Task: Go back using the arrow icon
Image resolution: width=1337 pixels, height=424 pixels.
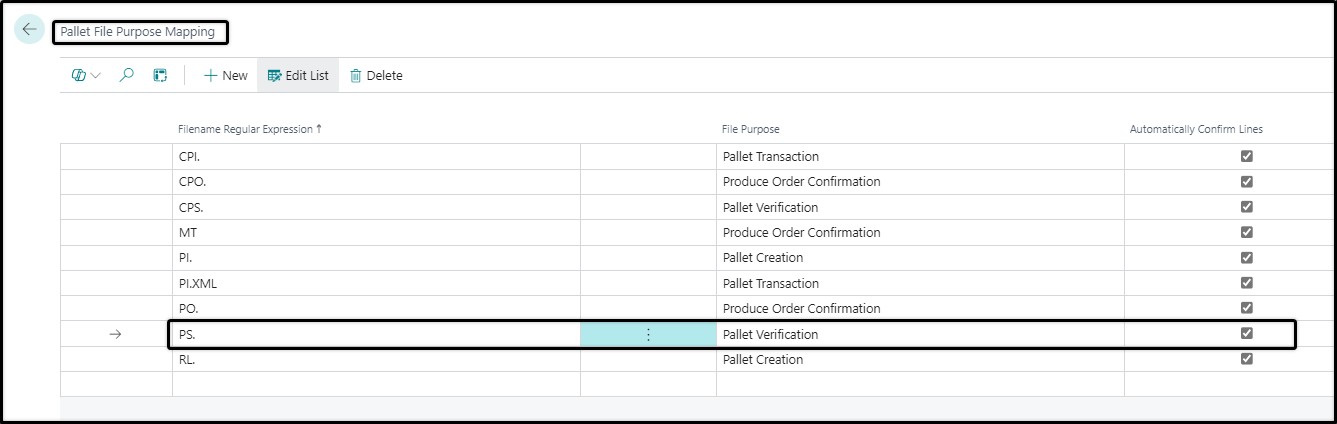Action: tap(28, 30)
